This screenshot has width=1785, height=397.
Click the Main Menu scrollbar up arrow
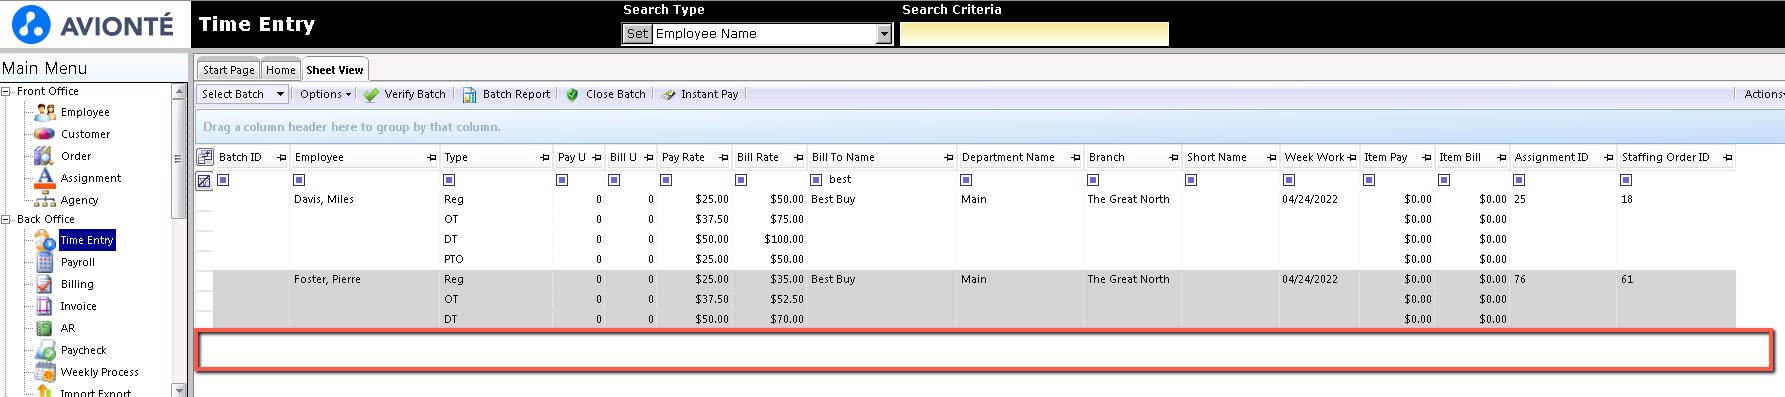point(179,91)
